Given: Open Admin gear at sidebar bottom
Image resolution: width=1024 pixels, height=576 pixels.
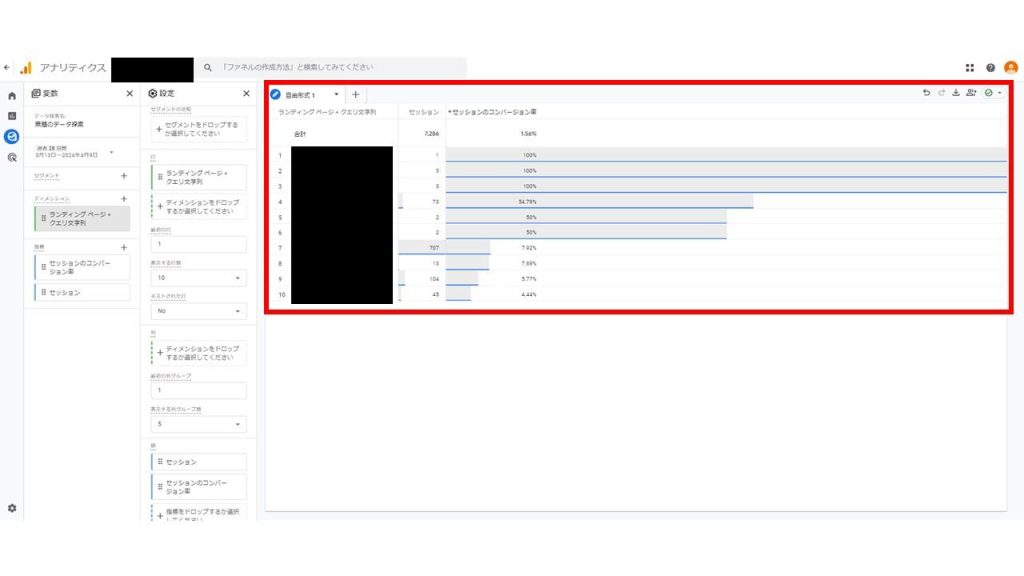Looking at the screenshot, I should click(12, 508).
